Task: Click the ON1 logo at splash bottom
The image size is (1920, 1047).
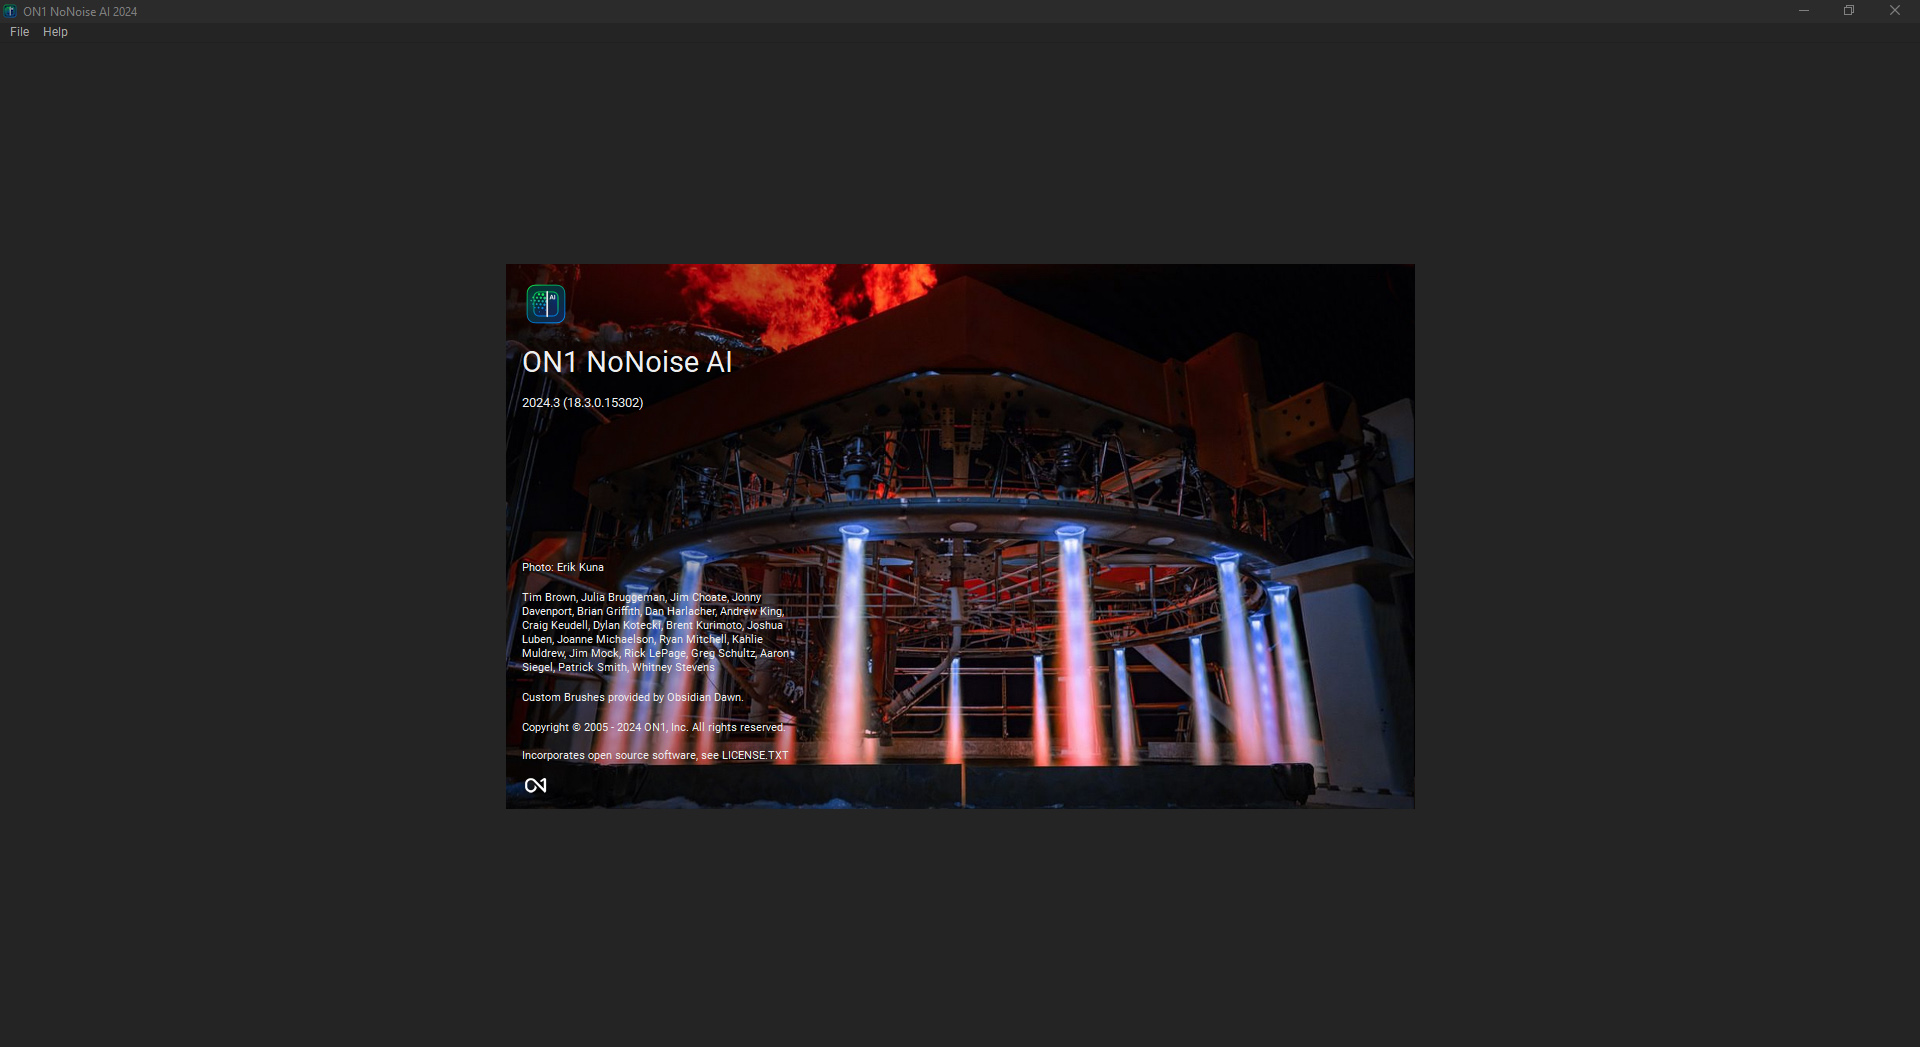Action: tap(536, 786)
